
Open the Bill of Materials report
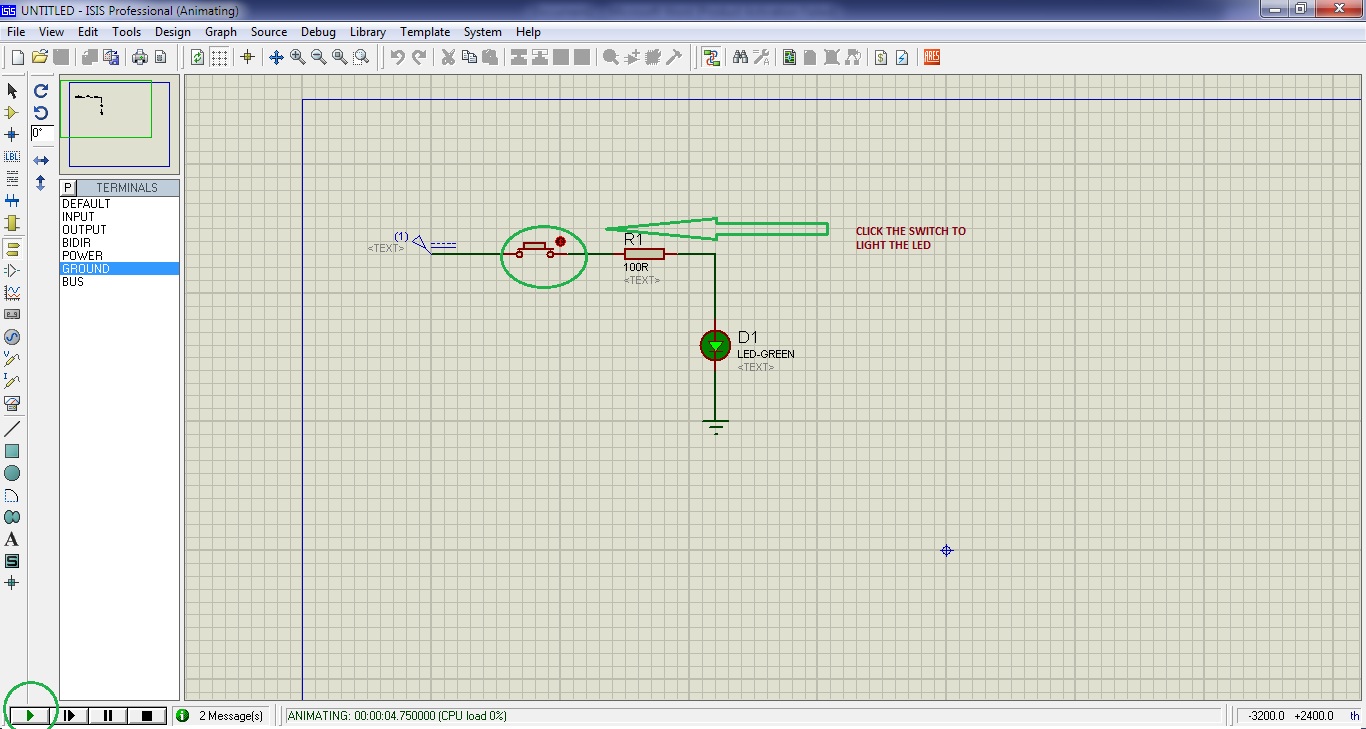[880, 57]
